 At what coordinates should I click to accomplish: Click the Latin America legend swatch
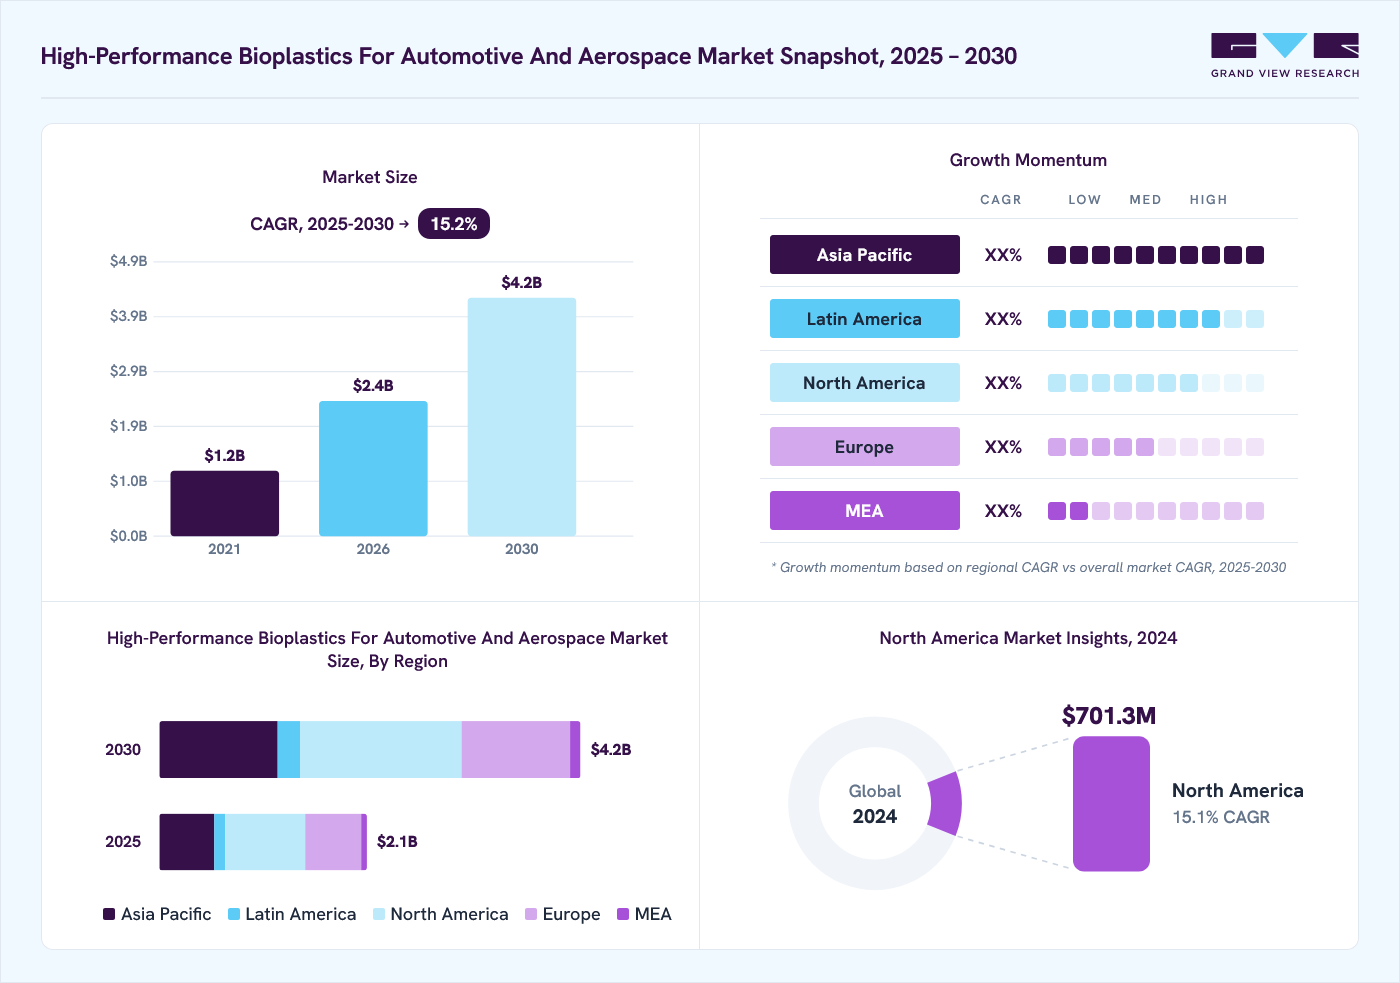tap(234, 914)
